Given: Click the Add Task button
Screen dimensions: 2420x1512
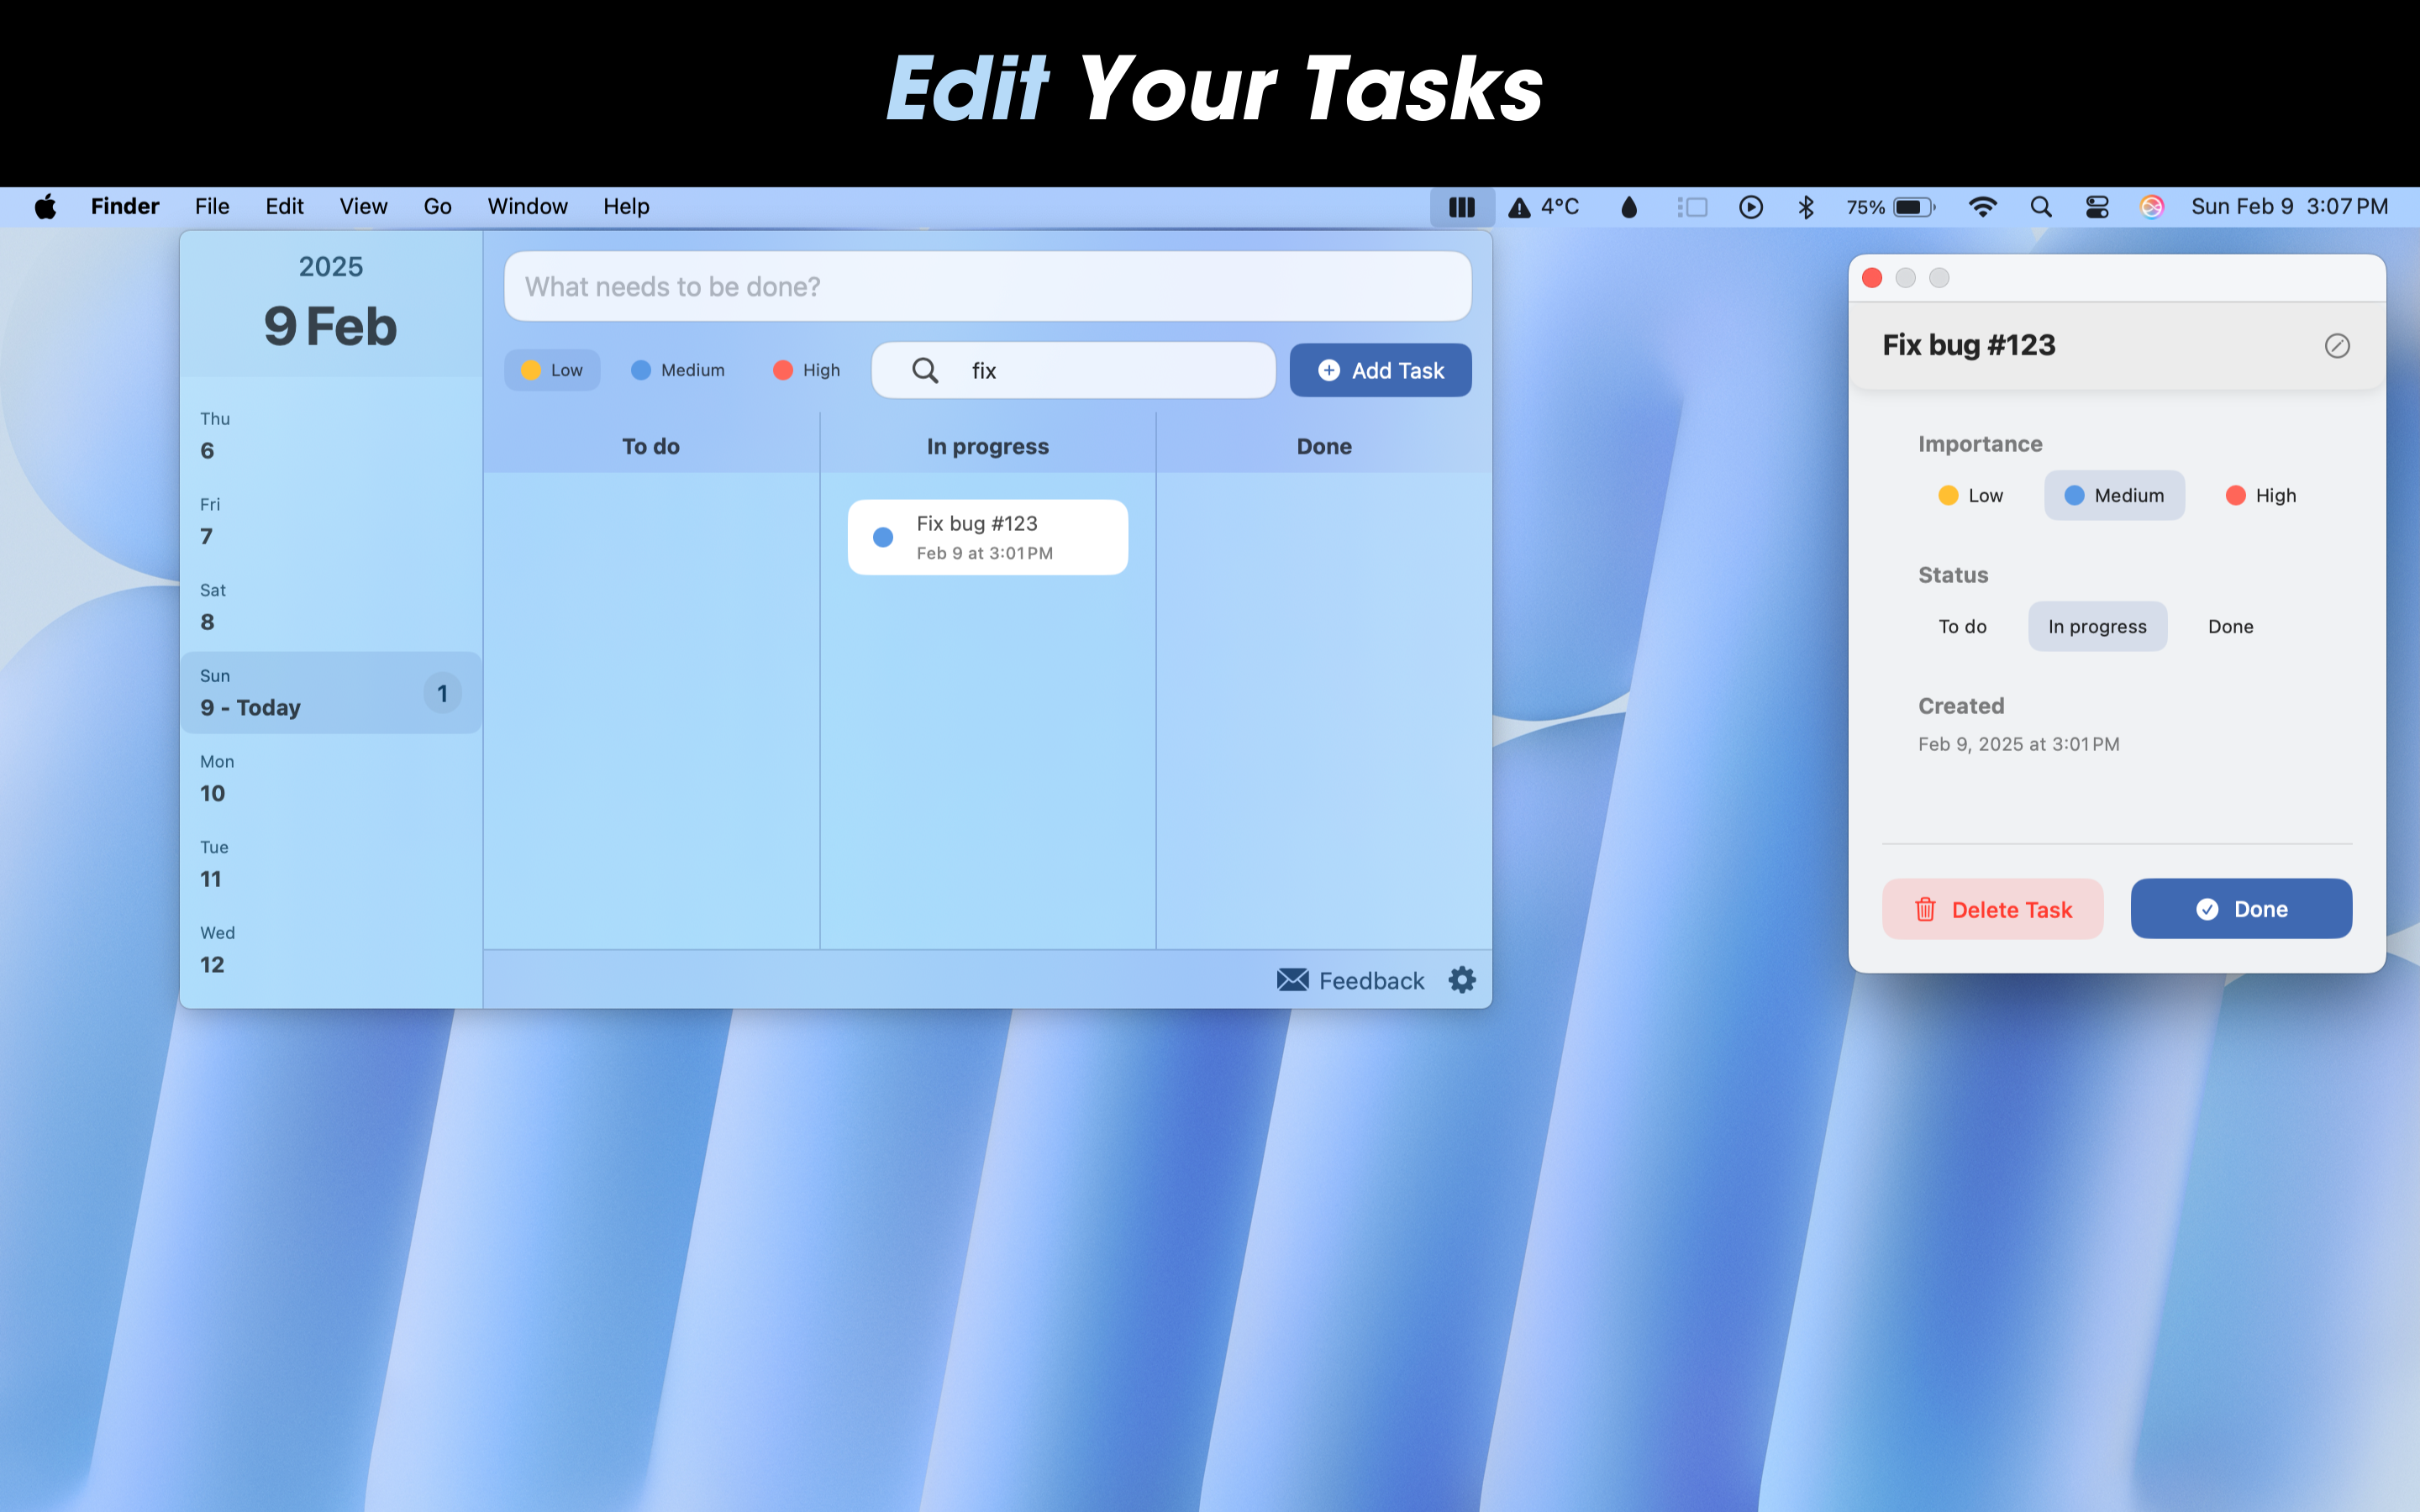Looking at the screenshot, I should click(x=1380, y=370).
